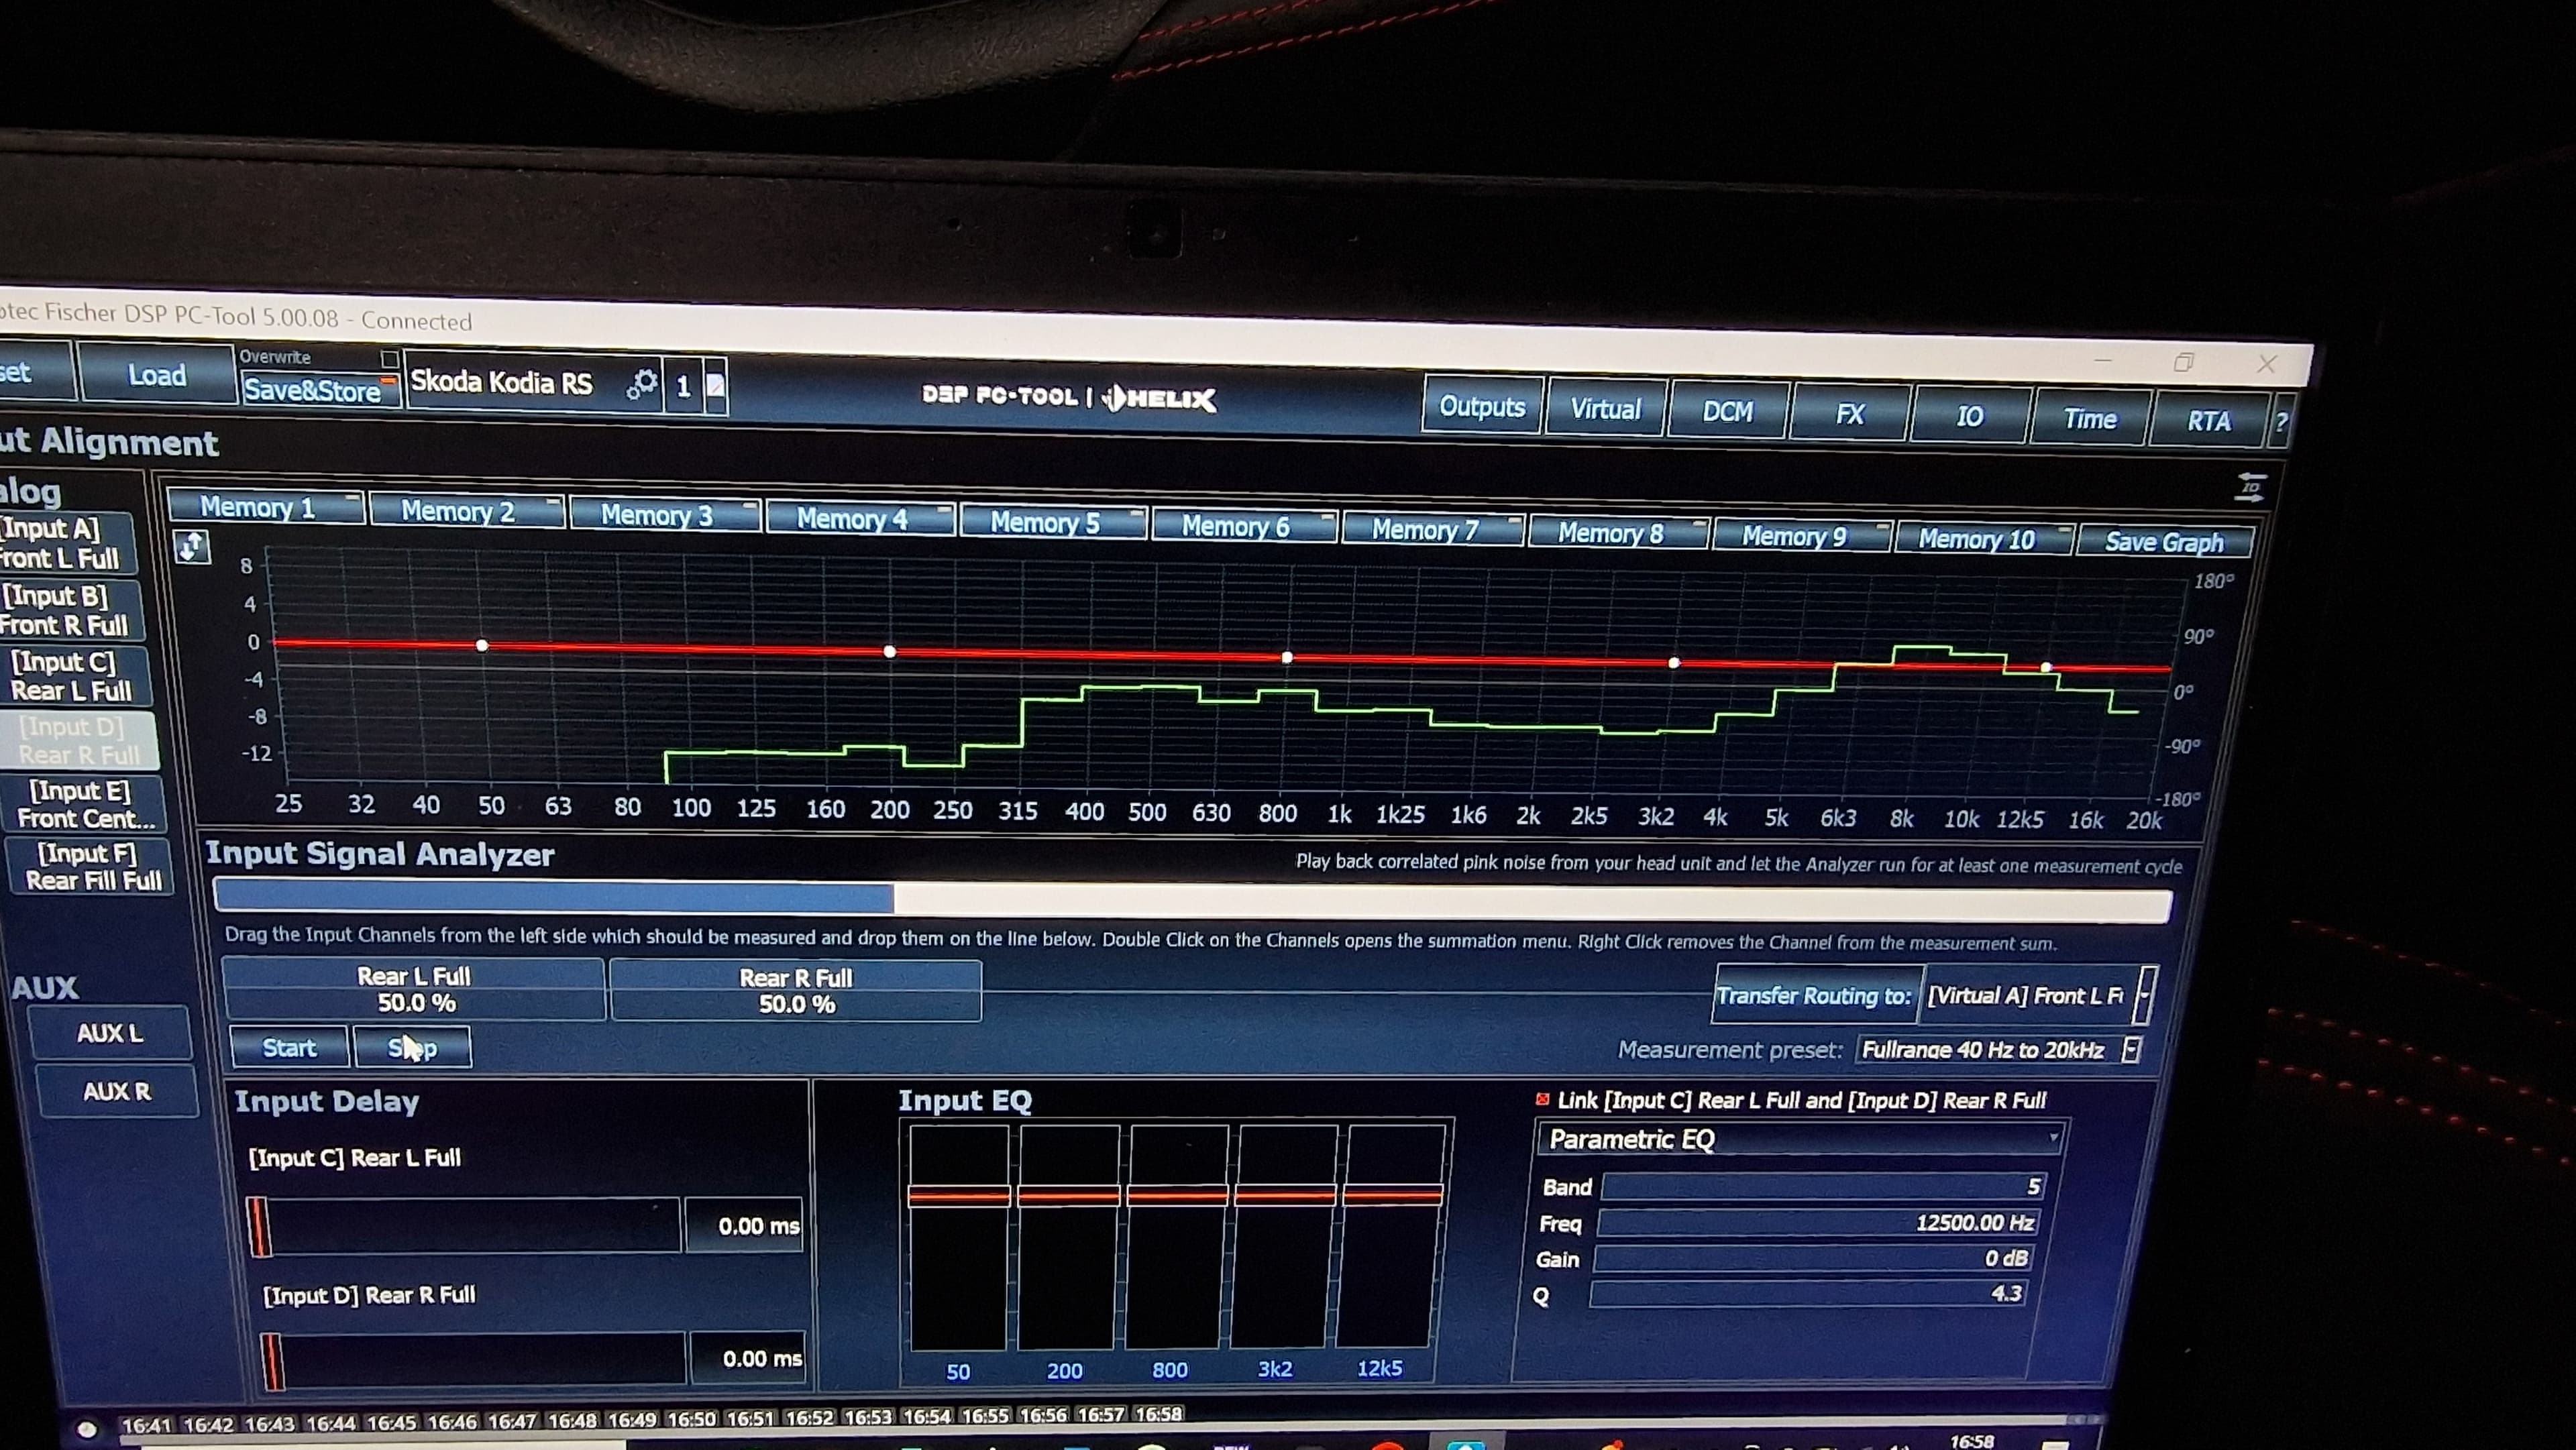Select the Memory 4 slot
This screenshot has height=1450, width=2576.
click(860, 519)
